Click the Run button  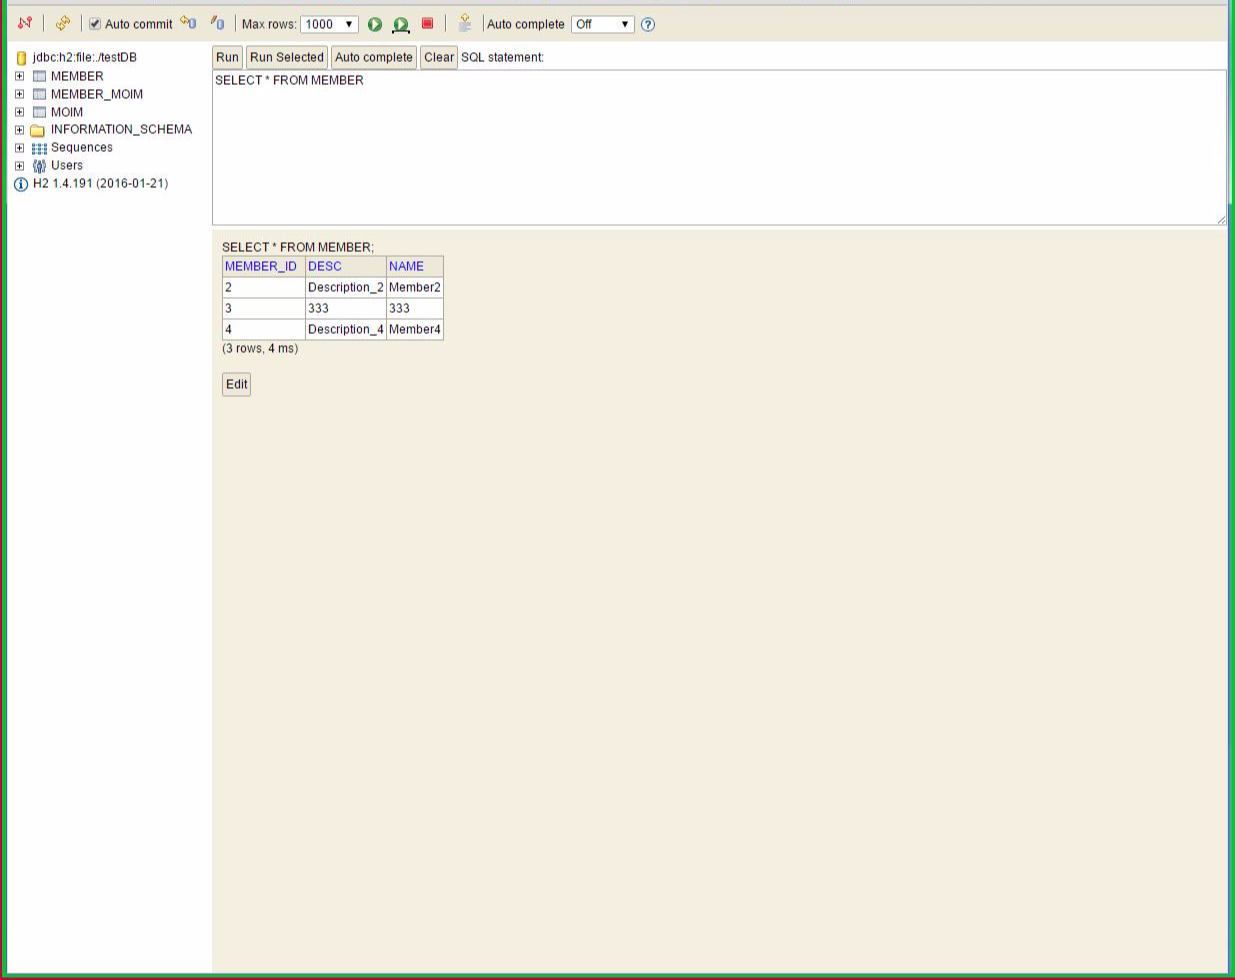227,57
